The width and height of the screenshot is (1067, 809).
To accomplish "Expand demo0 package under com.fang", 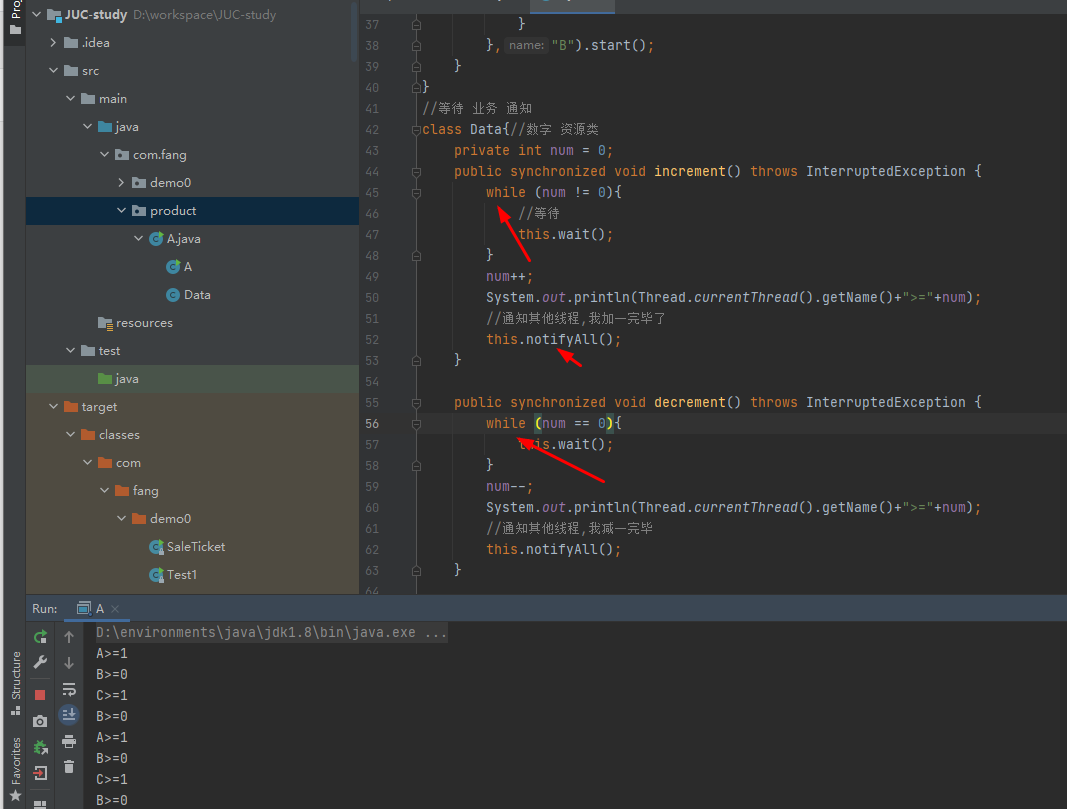I will point(121,182).
